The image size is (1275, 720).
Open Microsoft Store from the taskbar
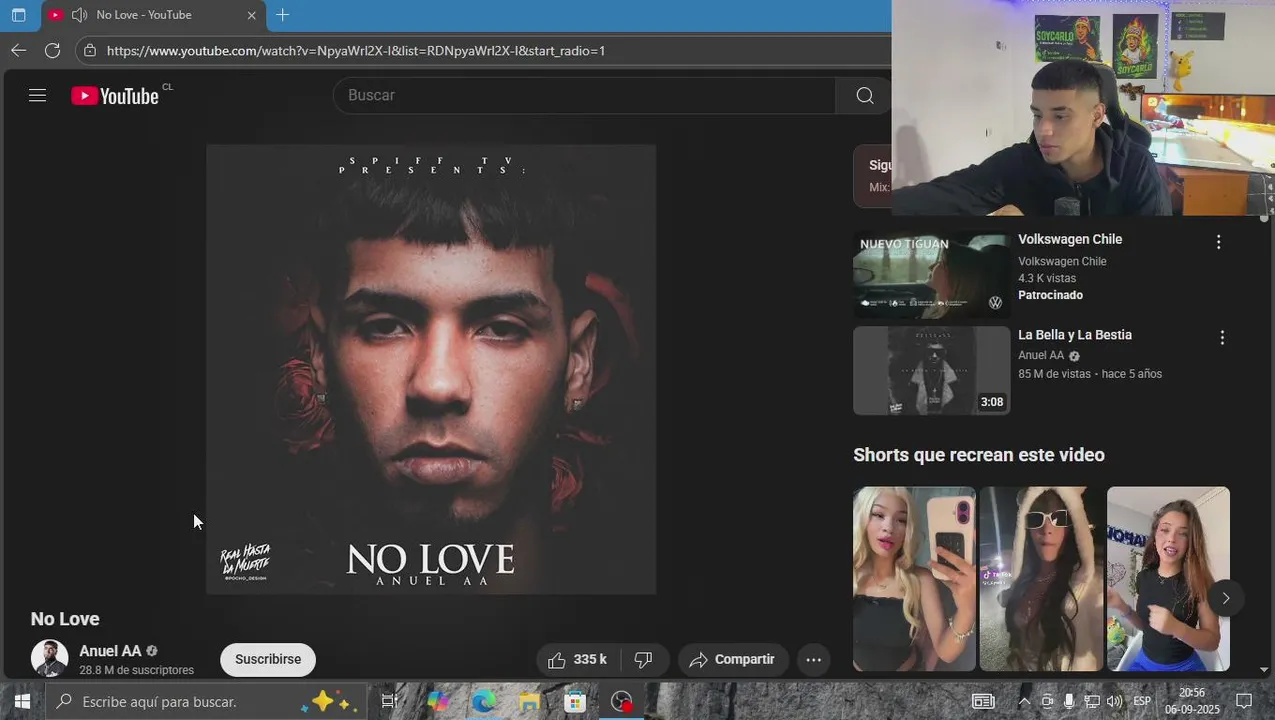[x=574, y=702]
